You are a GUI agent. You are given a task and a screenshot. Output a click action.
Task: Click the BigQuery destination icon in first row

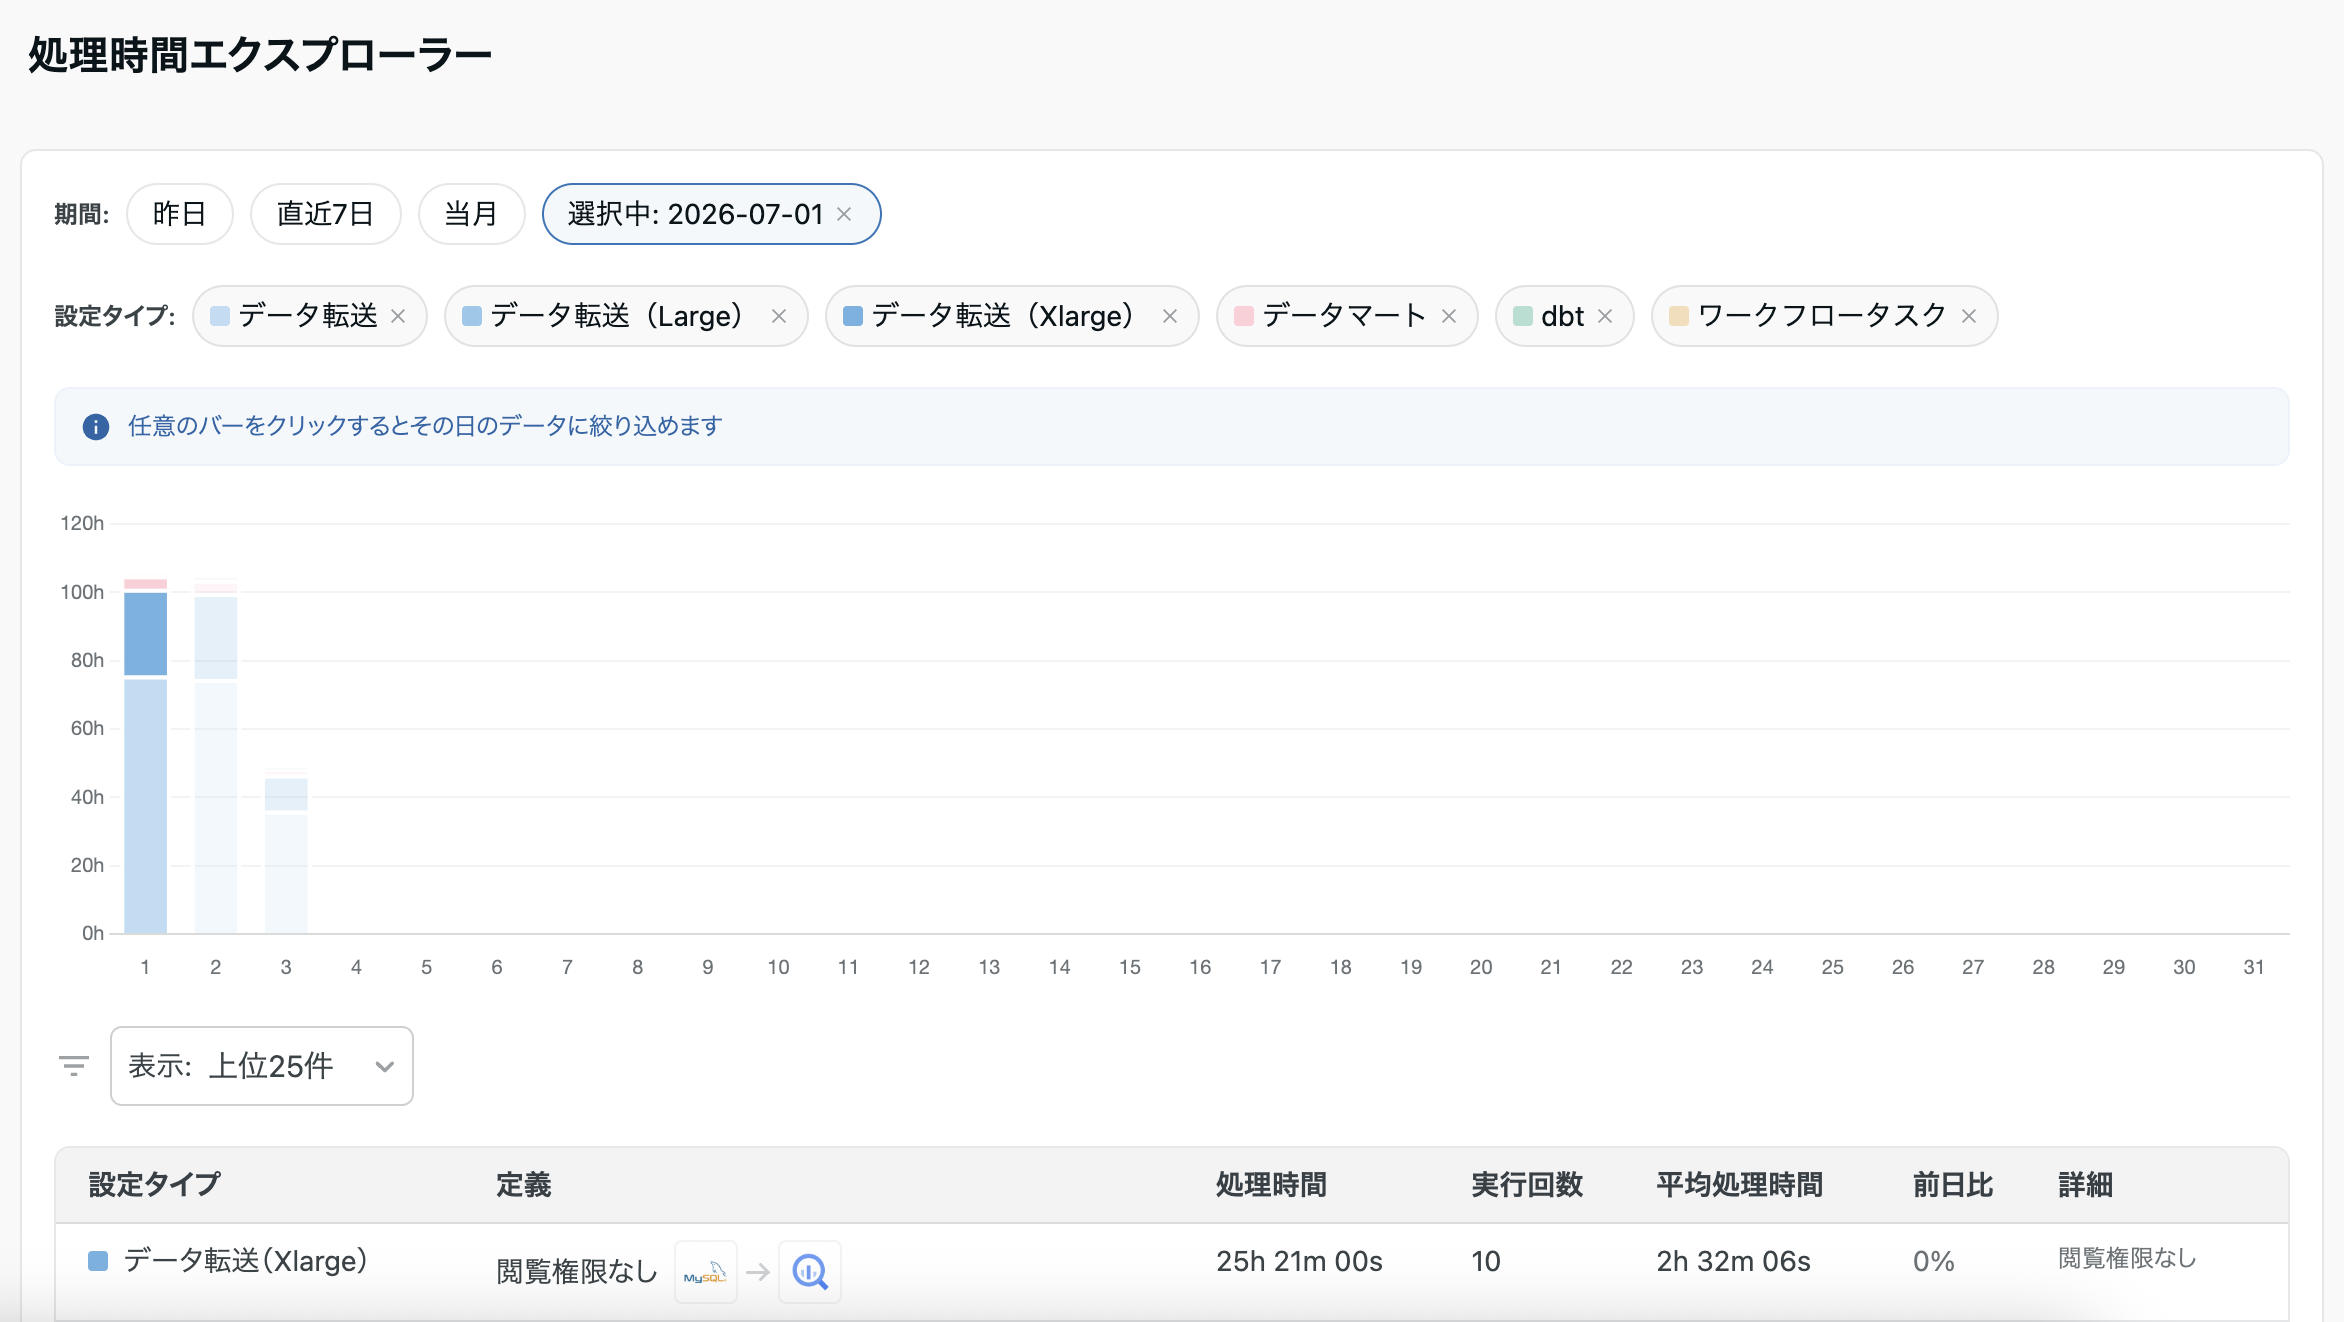tap(810, 1272)
